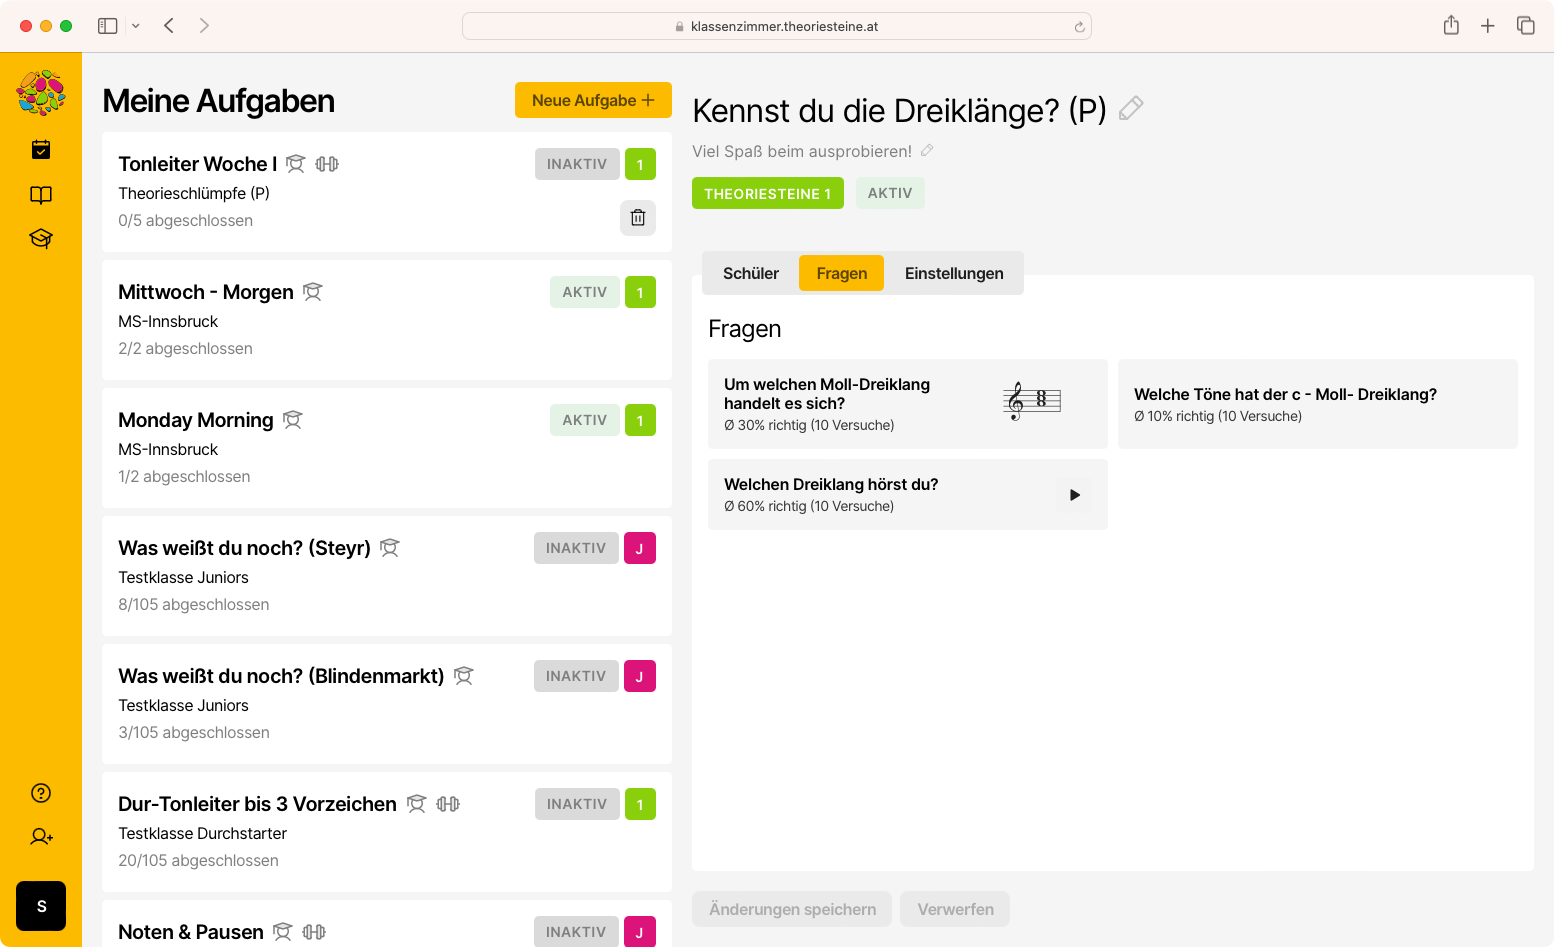Go back in Safari
Screen dimensions: 1554x947
pos(169,26)
